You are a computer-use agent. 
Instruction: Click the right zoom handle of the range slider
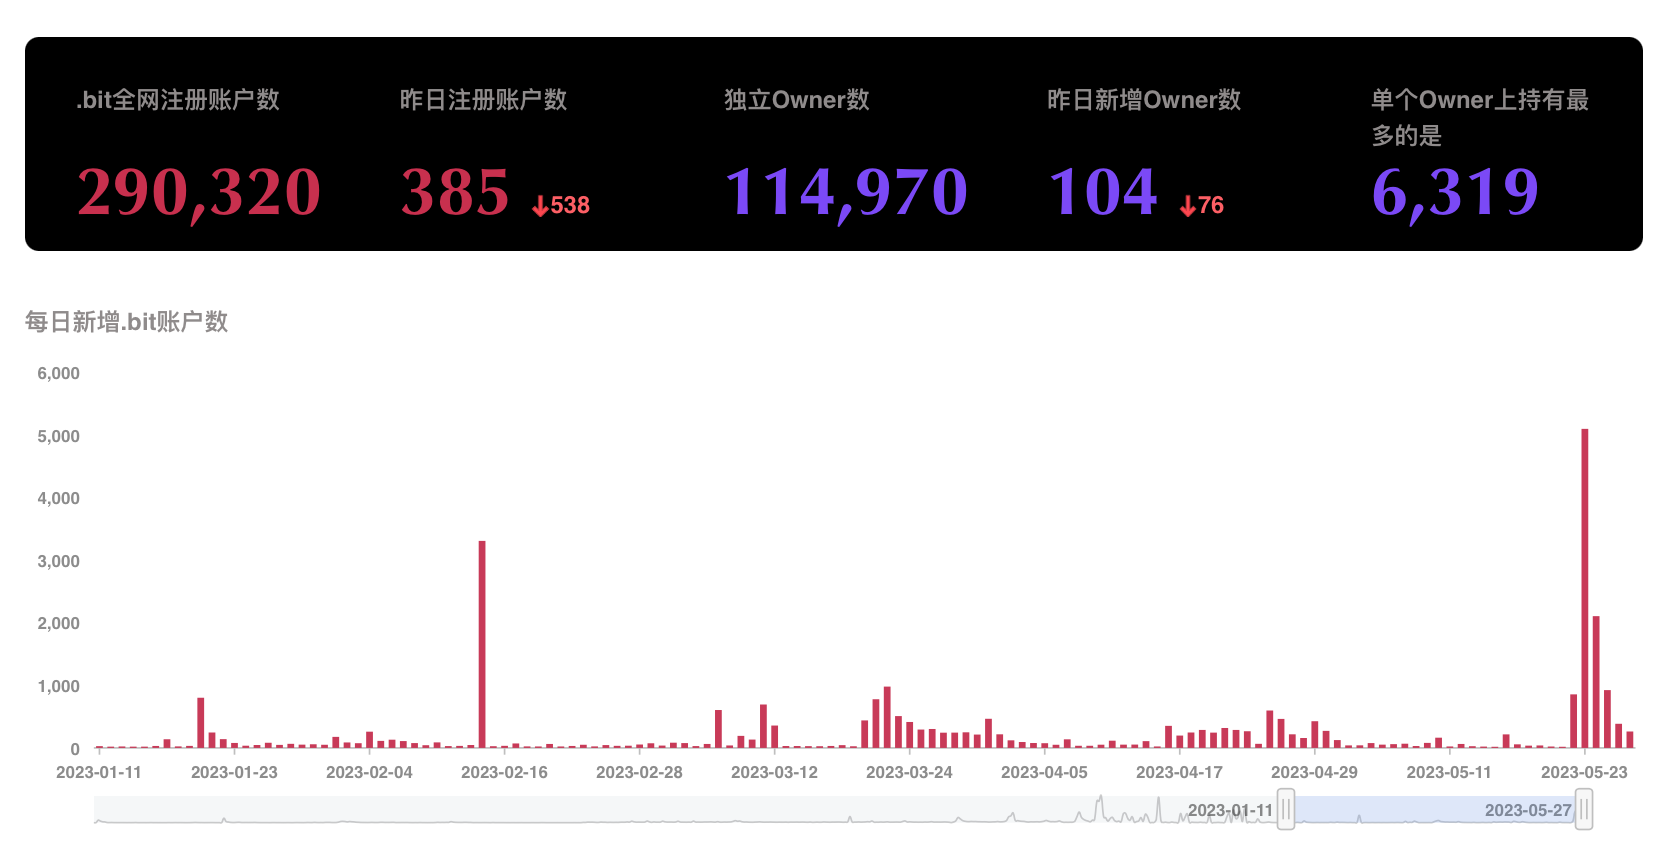[1584, 809]
